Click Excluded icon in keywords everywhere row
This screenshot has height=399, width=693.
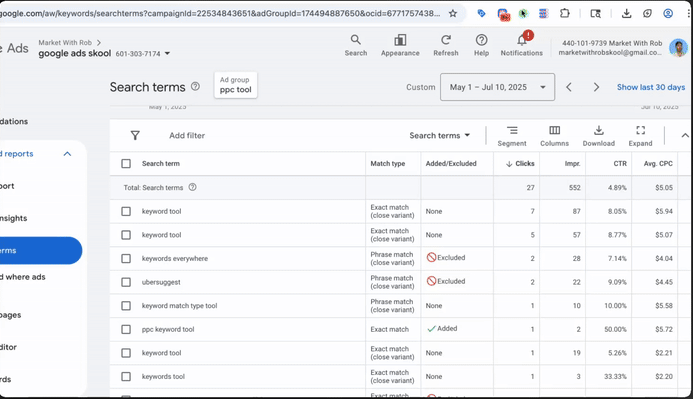point(431,257)
